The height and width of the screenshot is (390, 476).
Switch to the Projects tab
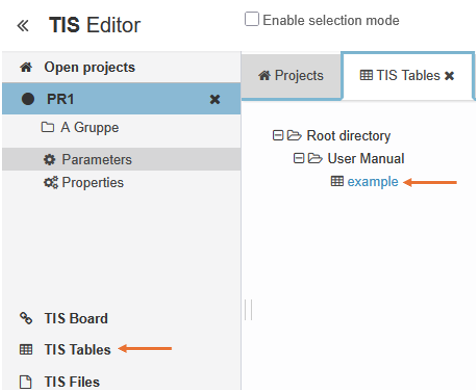pyautogui.click(x=291, y=76)
